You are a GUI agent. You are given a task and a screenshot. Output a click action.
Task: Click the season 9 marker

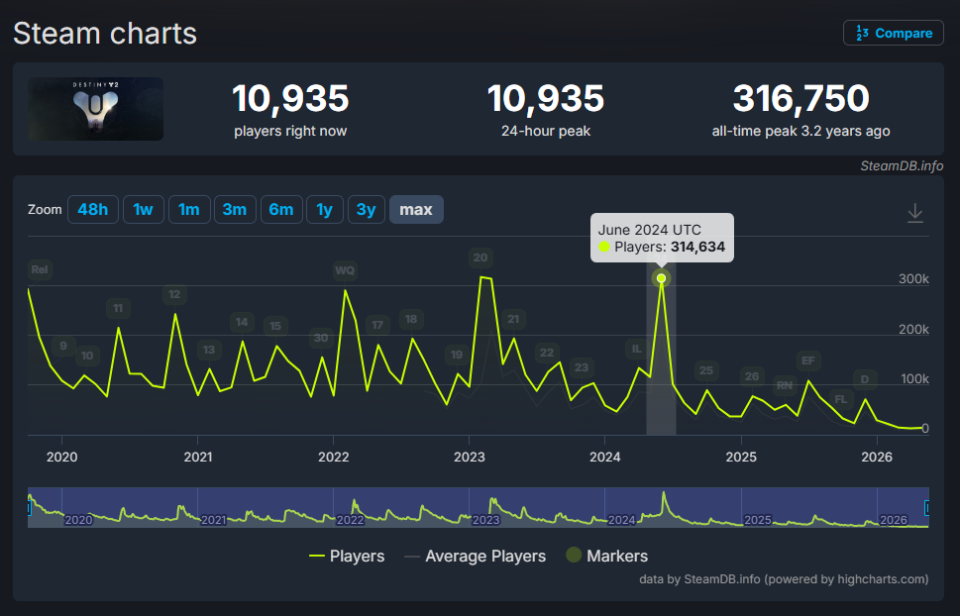pos(63,346)
